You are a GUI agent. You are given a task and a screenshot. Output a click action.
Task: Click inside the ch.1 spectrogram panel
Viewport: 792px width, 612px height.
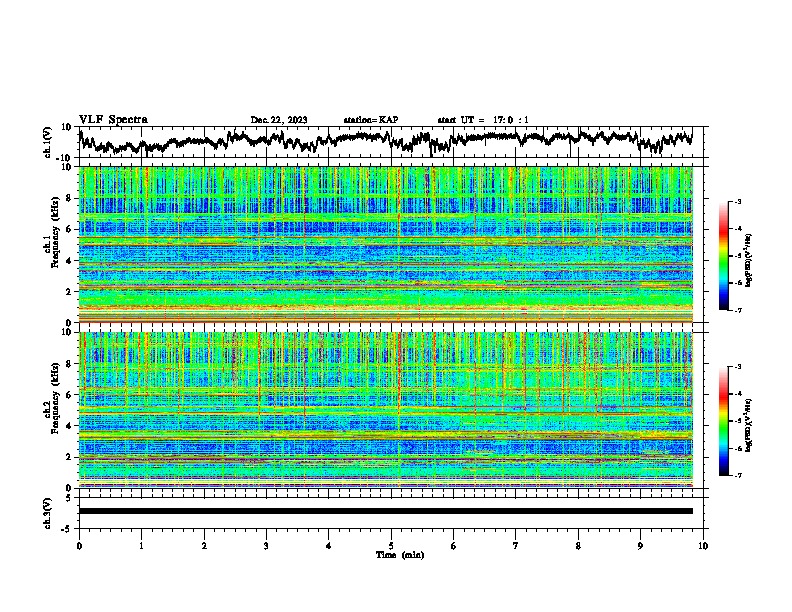click(385, 244)
